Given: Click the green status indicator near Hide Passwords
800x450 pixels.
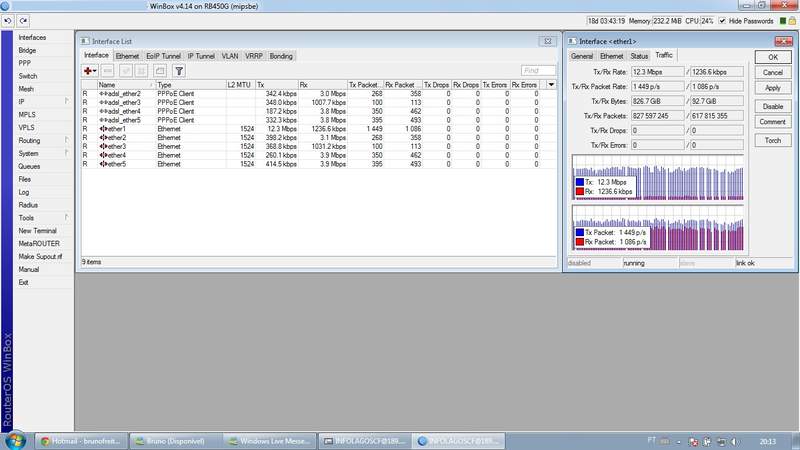Looking at the screenshot, I should tap(783, 21).
